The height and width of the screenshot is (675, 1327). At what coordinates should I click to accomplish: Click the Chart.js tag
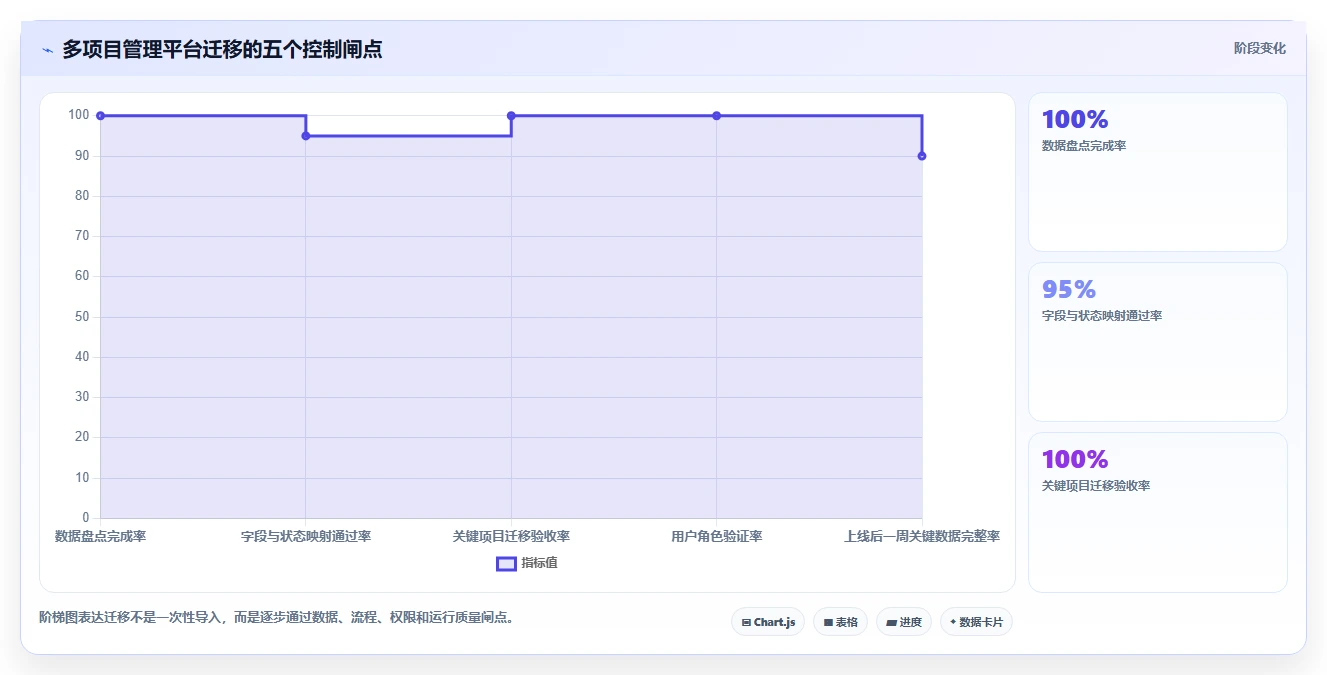coord(768,622)
